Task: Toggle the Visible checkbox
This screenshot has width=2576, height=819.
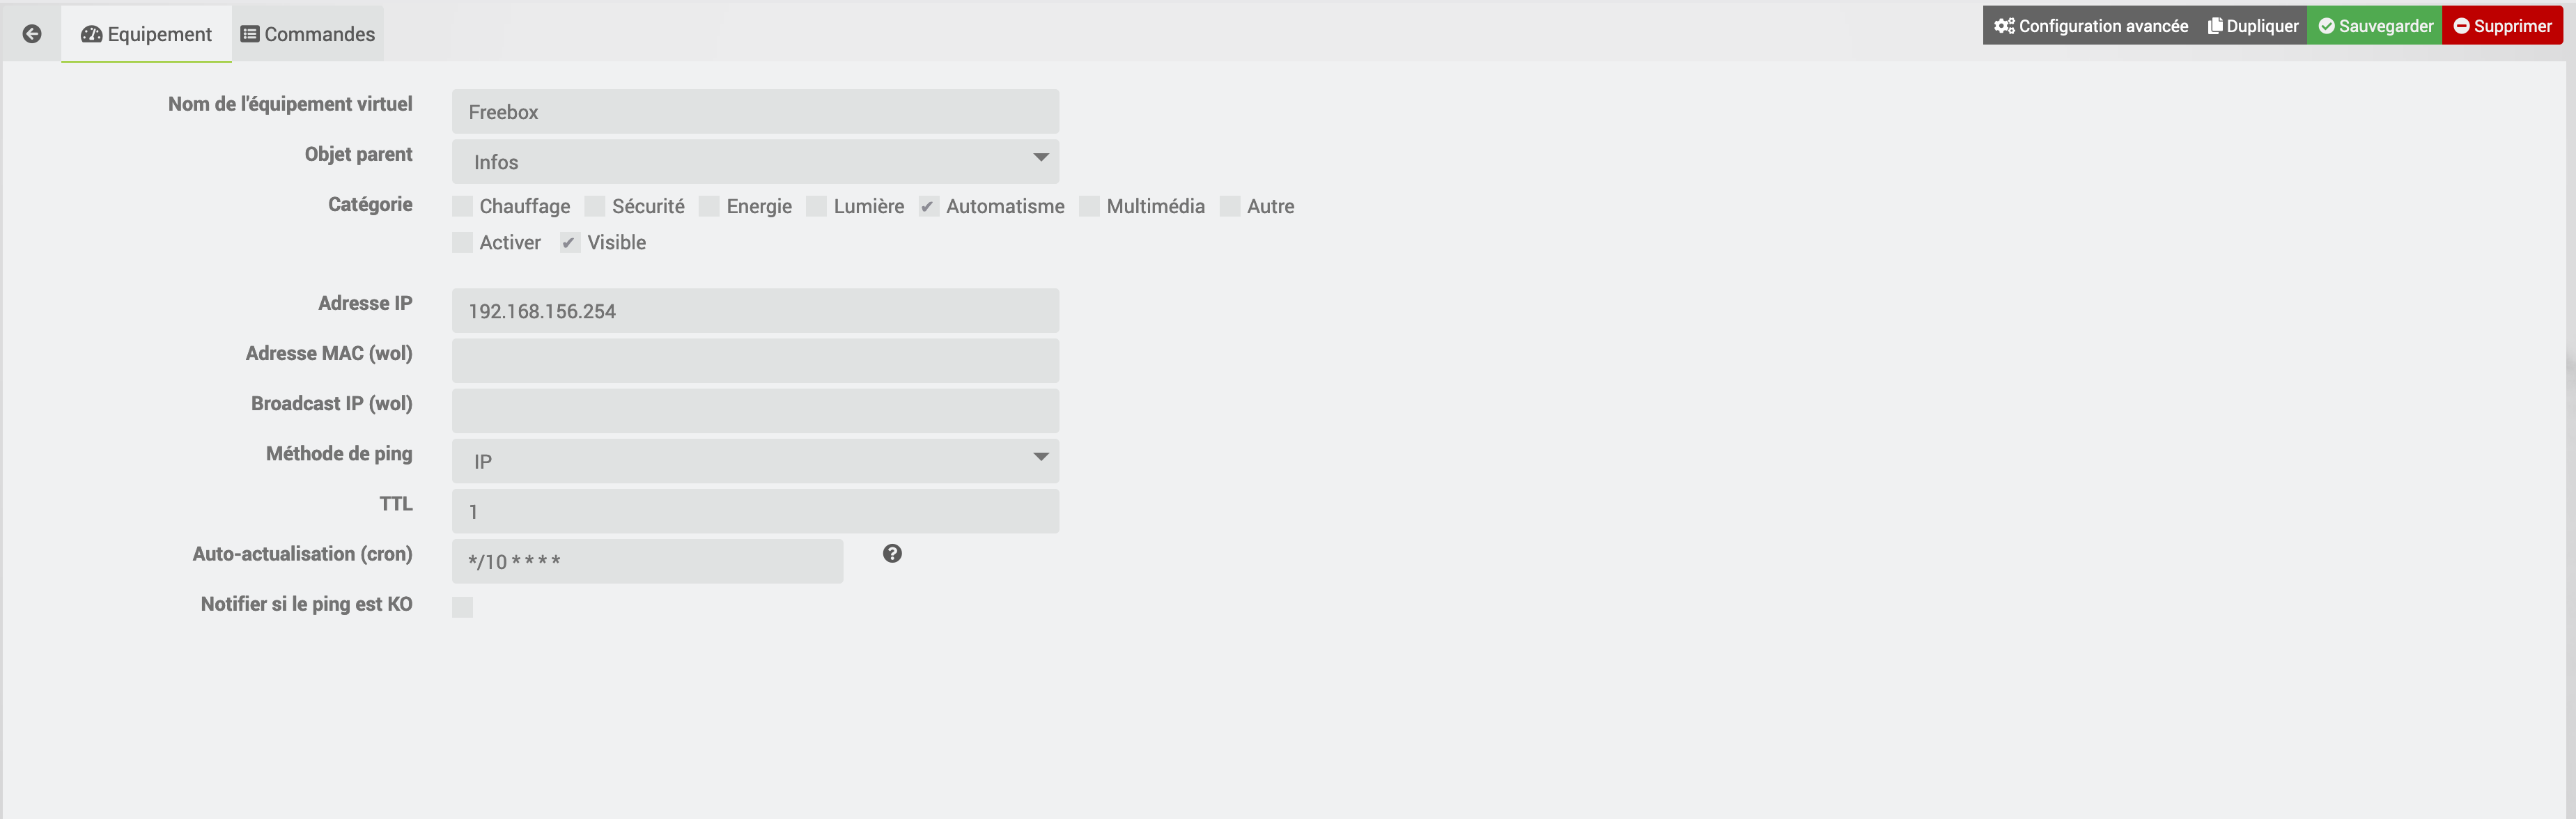Action: coord(570,243)
